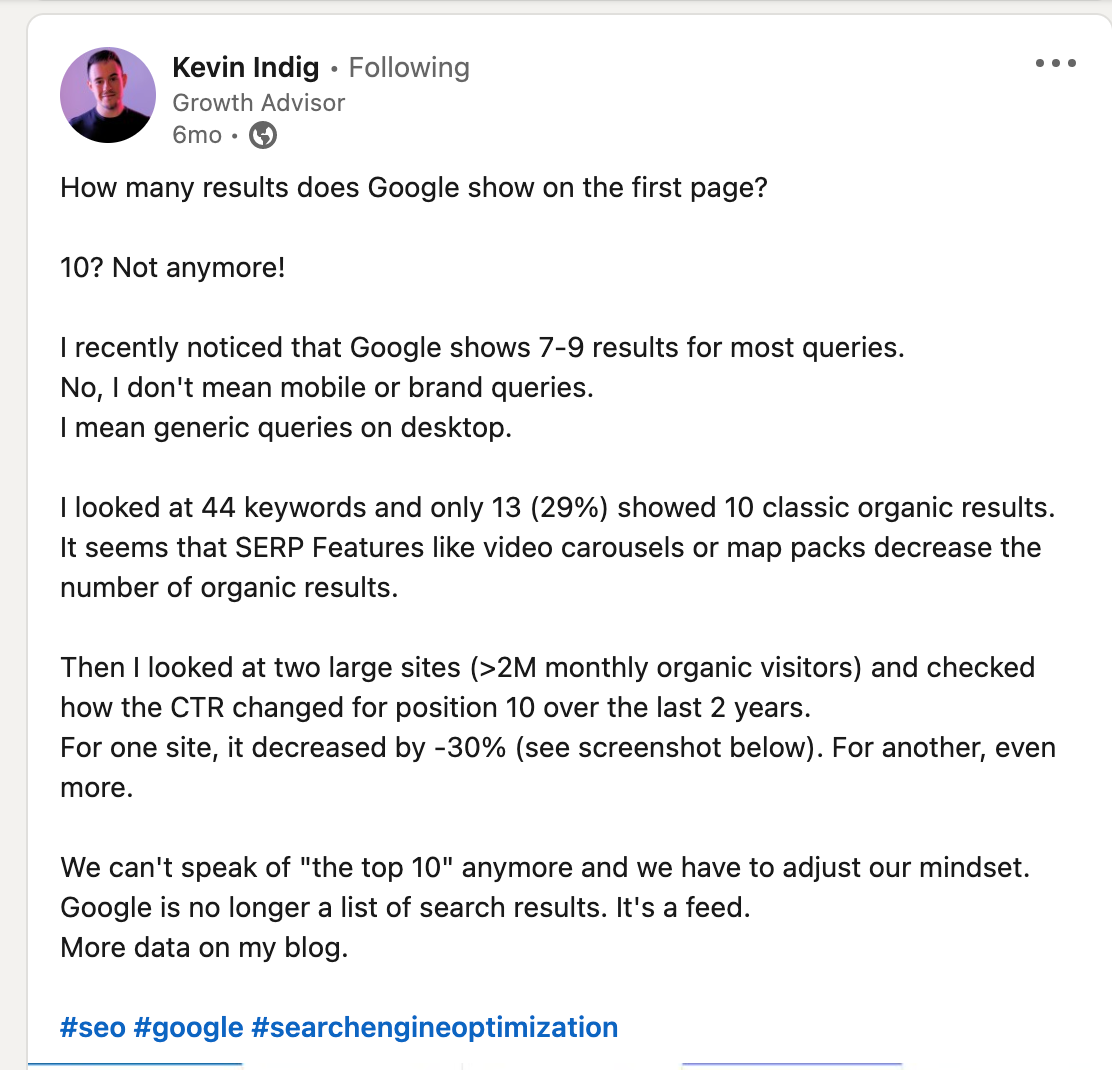This screenshot has width=1112, height=1070.
Task: Click the Following status label
Action: (x=409, y=68)
